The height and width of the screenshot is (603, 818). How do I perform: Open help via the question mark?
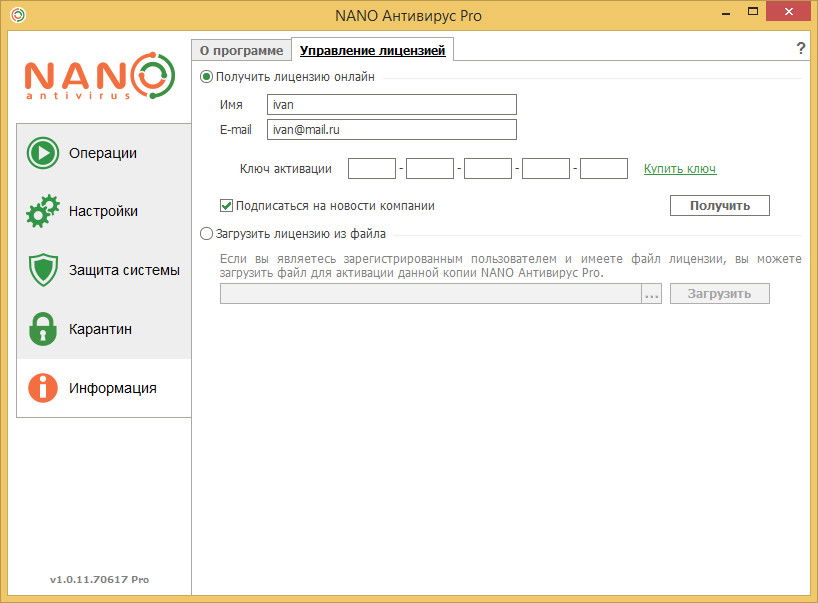pyautogui.click(x=801, y=49)
